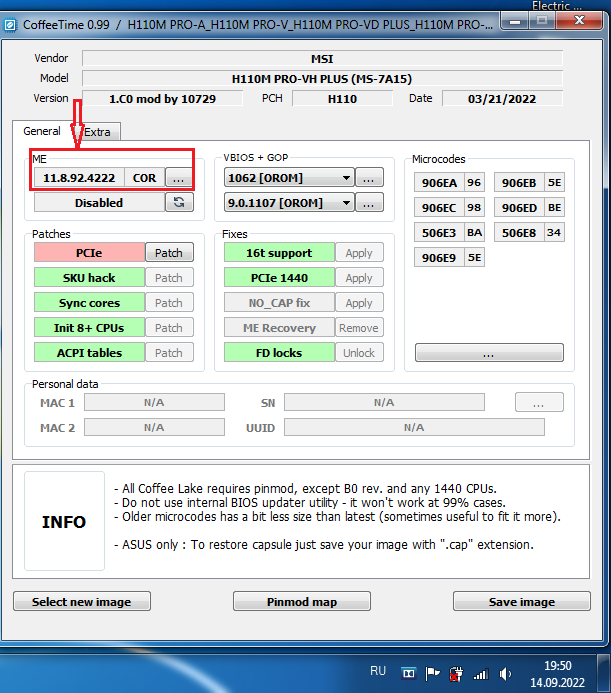The height and width of the screenshot is (693, 611).
Task: Select the 906EA microcode entry
Action: pyautogui.click(x=449, y=183)
